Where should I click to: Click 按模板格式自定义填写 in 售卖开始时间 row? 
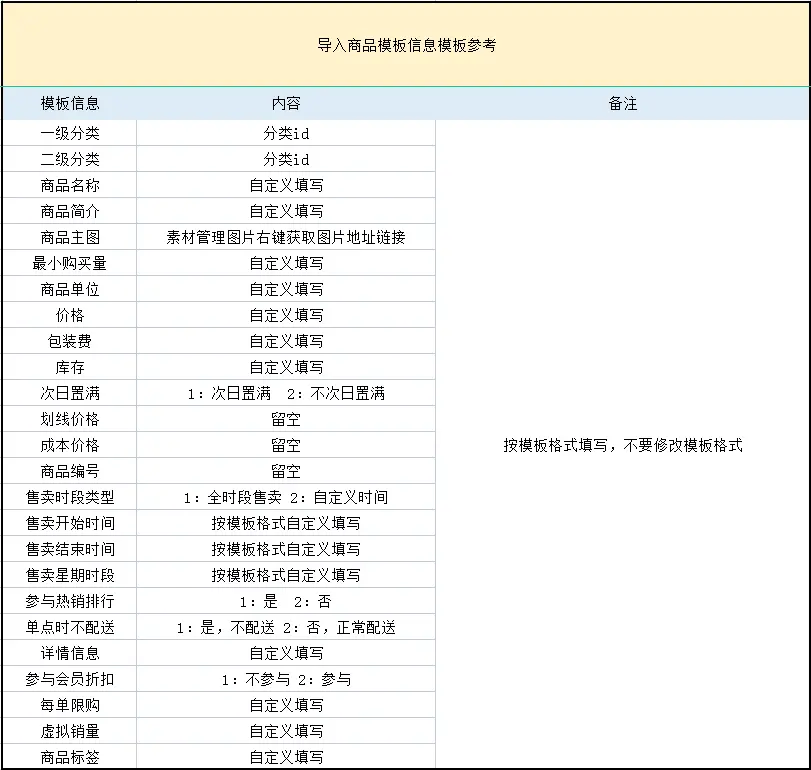tap(286, 523)
